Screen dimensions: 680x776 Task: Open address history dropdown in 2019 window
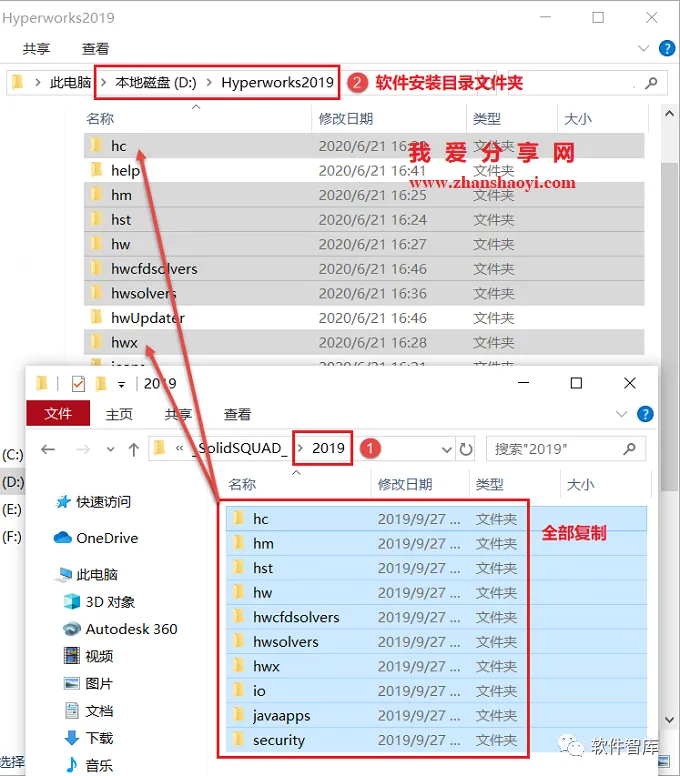point(446,450)
